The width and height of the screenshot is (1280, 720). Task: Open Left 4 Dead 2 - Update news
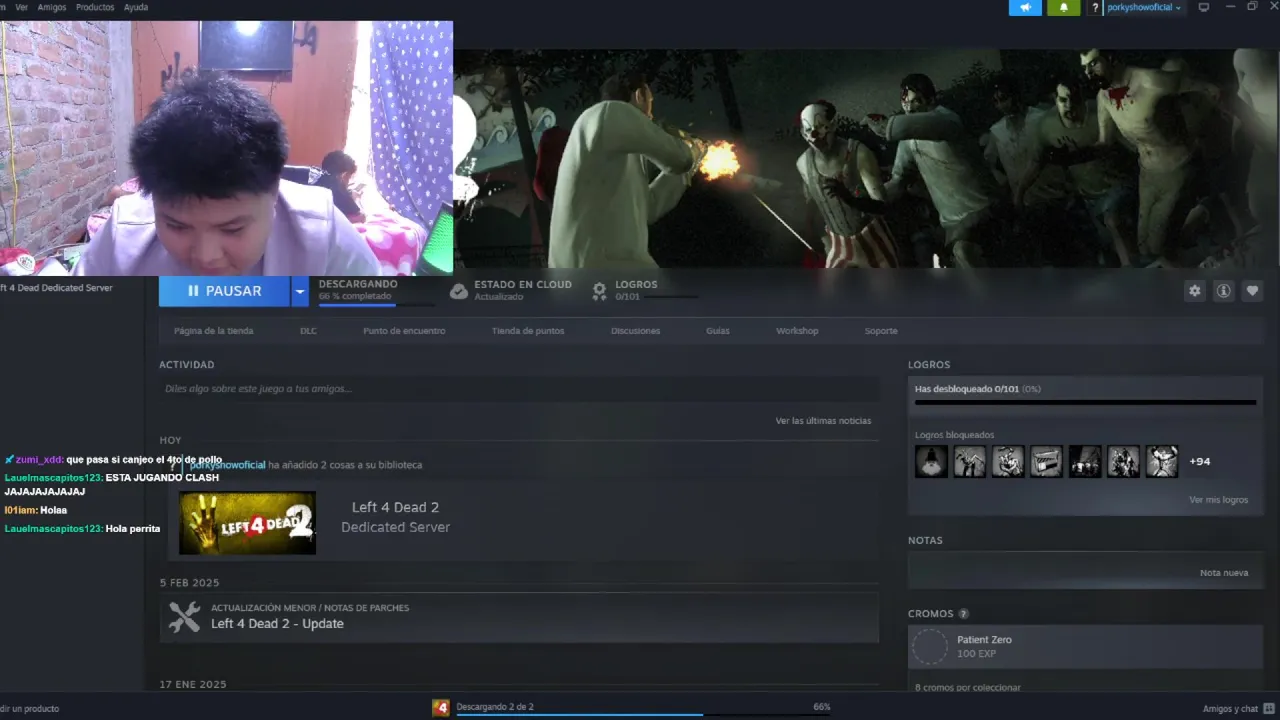click(277, 624)
